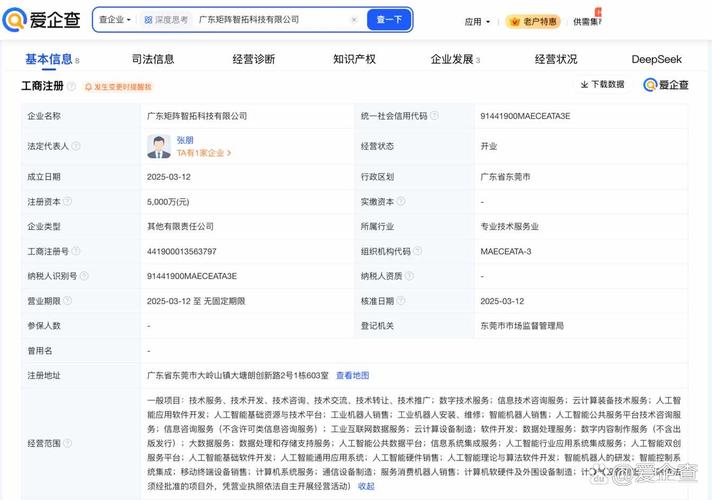712x500 pixels.
Task: Click the establishment date 2025-03-12 in 成立日期 row
Action: pyautogui.click(x=168, y=177)
